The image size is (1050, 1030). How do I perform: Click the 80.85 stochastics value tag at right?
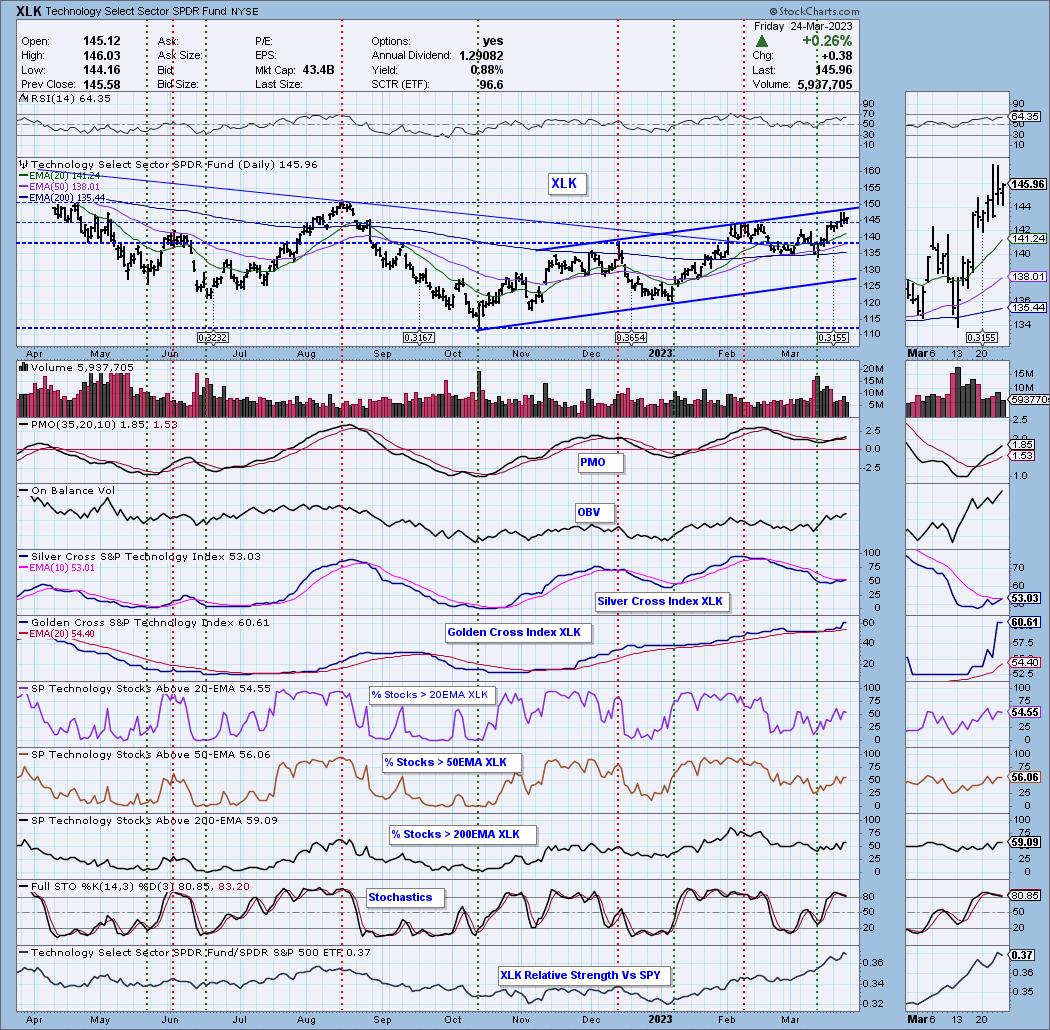pos(1025,895)
